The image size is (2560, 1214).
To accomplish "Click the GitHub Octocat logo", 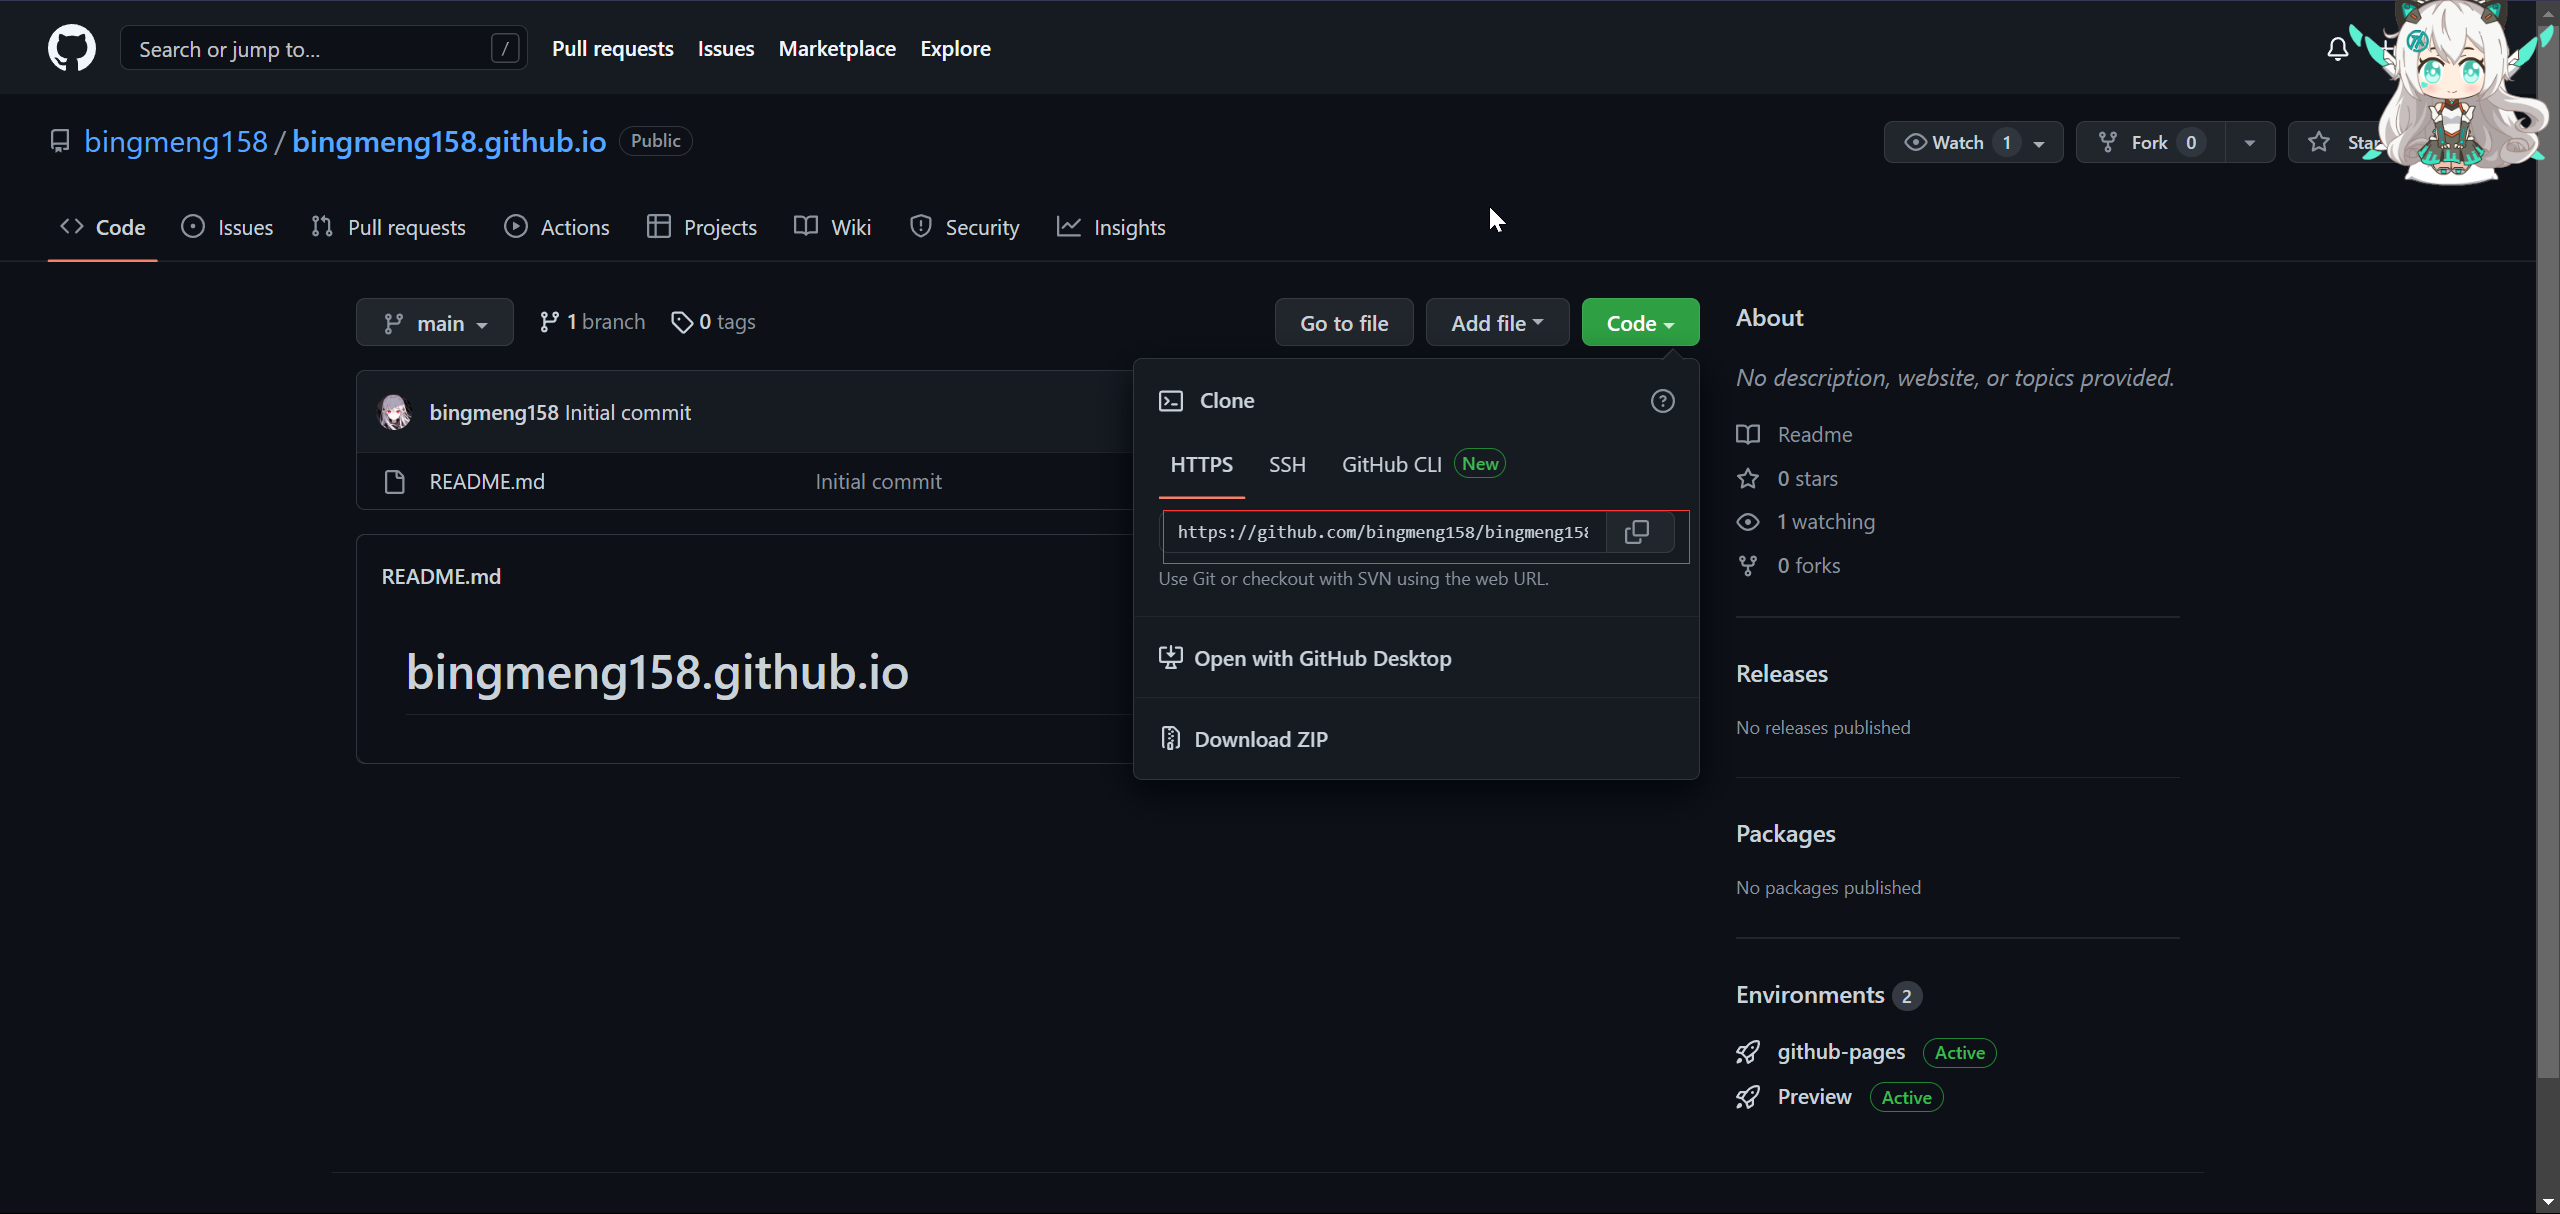I will coord(71,48).
